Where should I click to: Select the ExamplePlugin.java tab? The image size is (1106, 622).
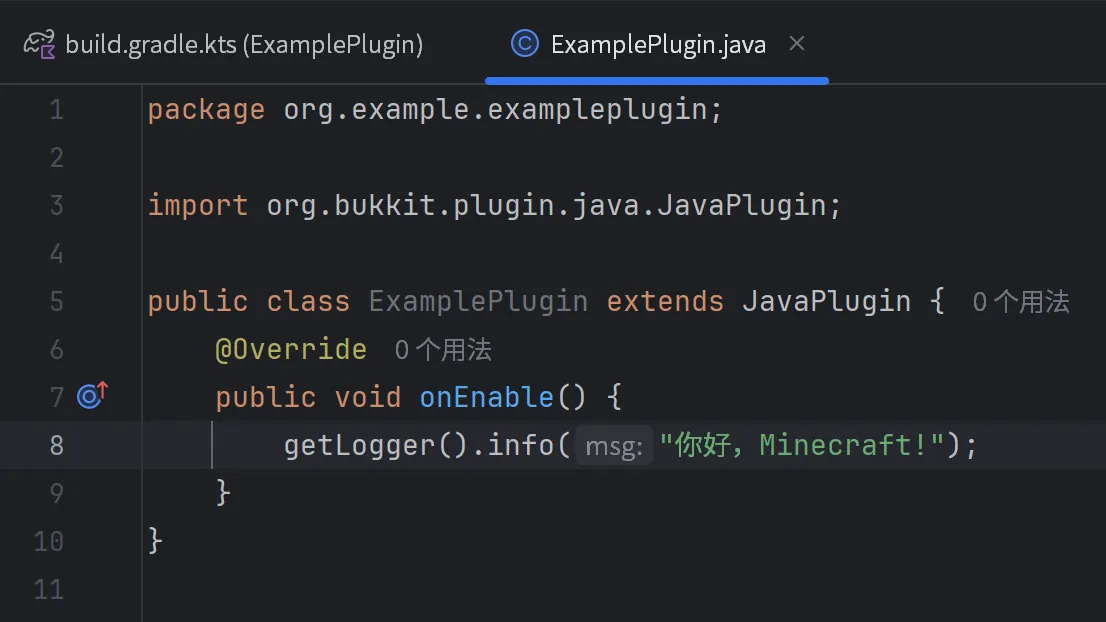coord(657,44)
